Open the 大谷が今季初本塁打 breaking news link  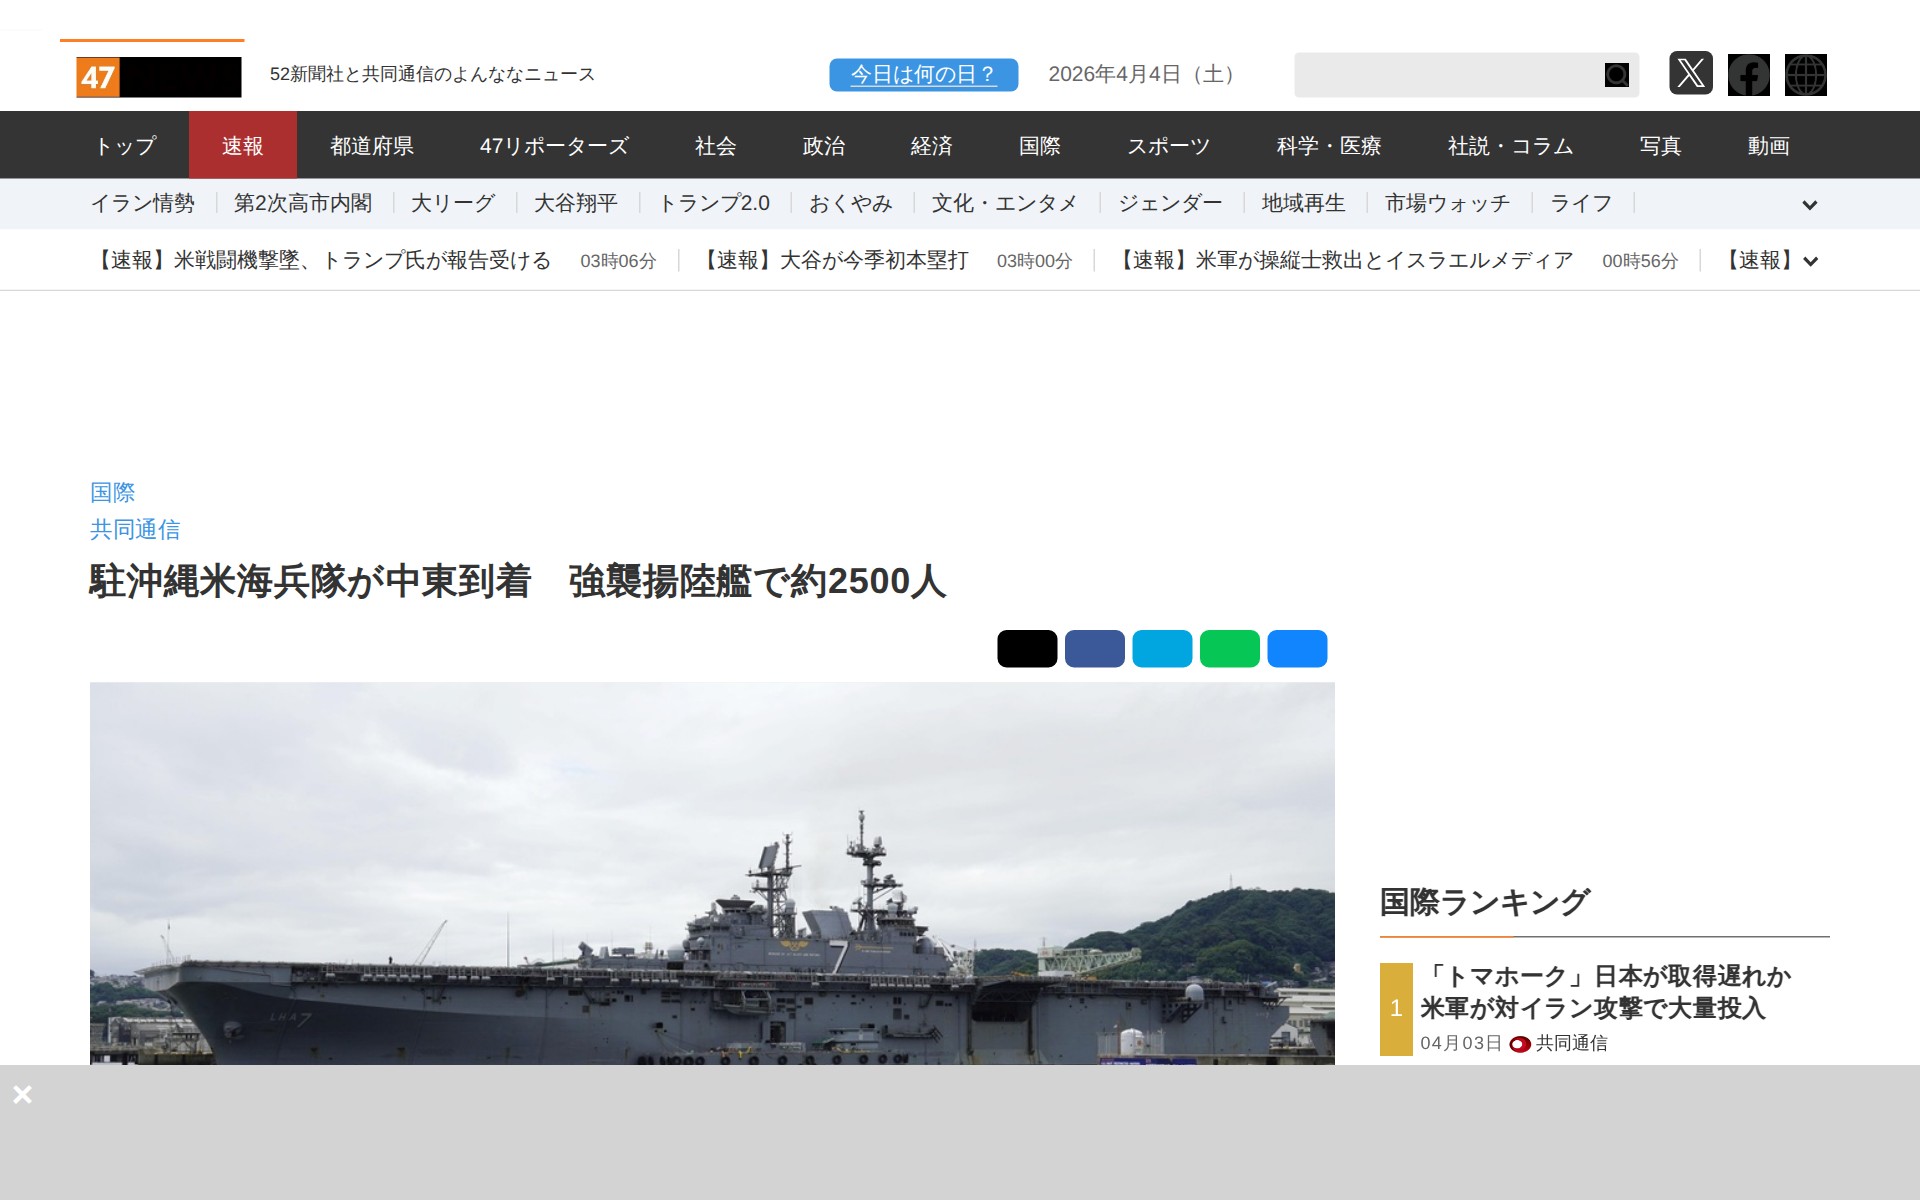click(834, 261)
